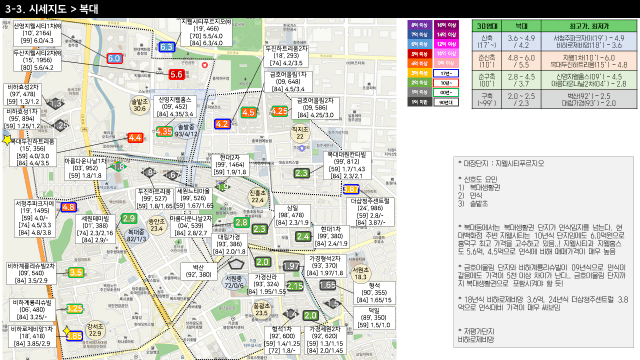Select the magenta 12억 이상 legend swatch

[x=446, y=44]
